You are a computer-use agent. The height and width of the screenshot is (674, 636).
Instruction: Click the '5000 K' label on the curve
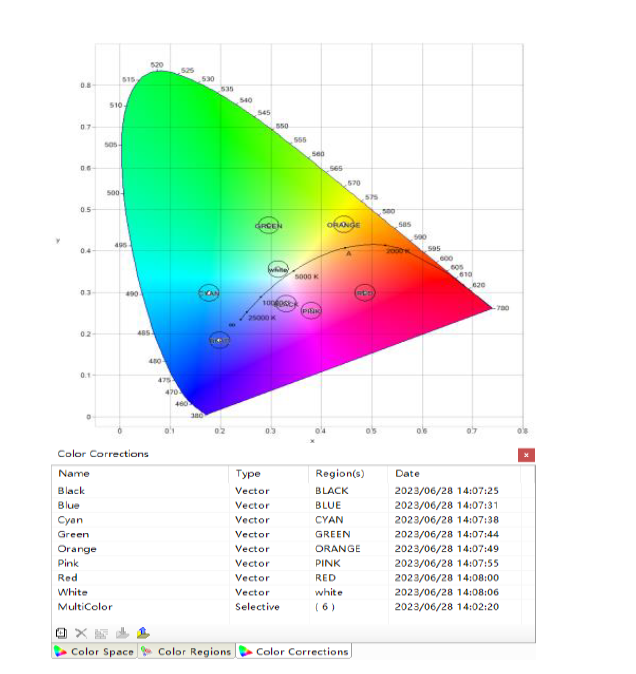pyautogui.click(x=306, y=276)
